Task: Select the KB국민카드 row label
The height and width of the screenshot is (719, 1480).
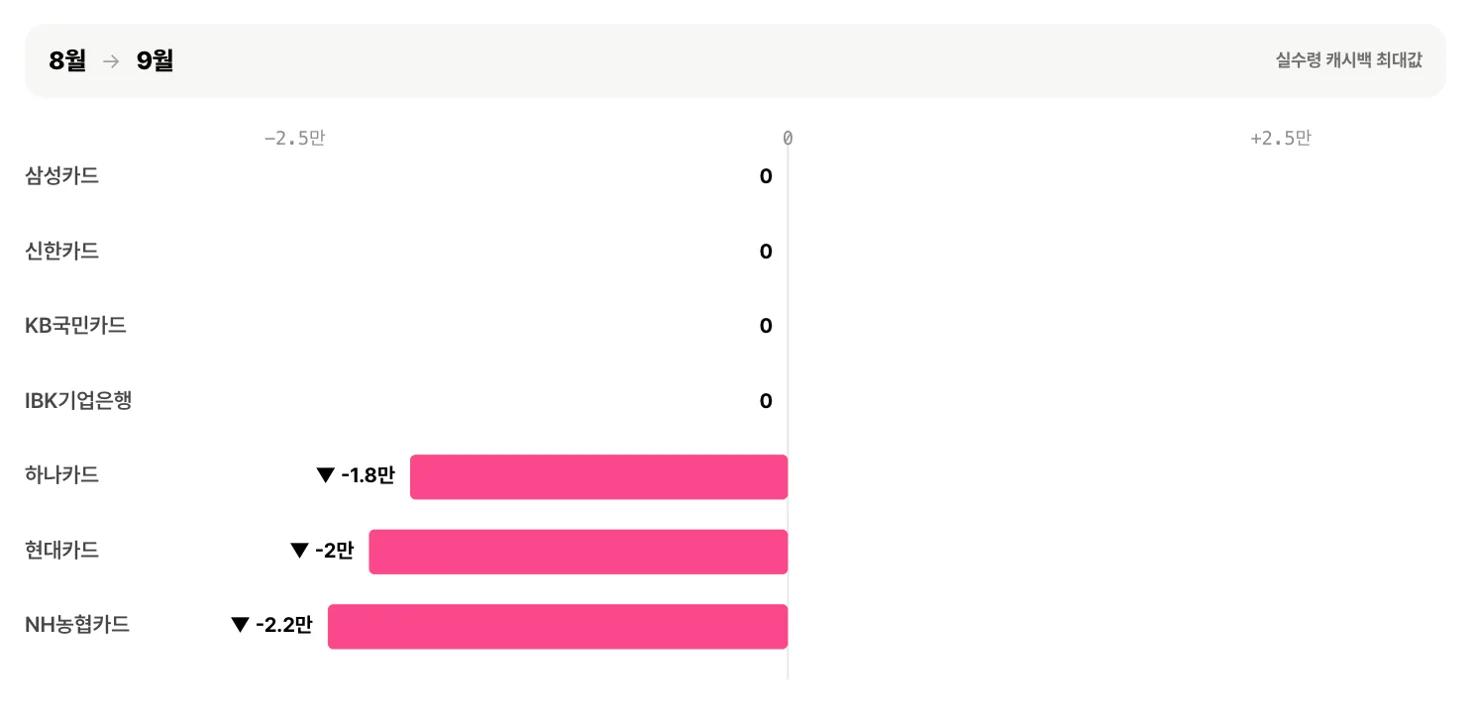Action: pos(76,326)
